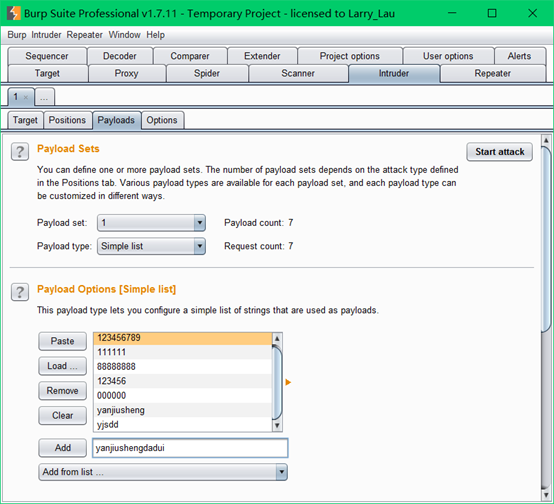Select attack tab number 1
Image resolution: width=554 pixels, height=504 pixels.
coord(16,97)
